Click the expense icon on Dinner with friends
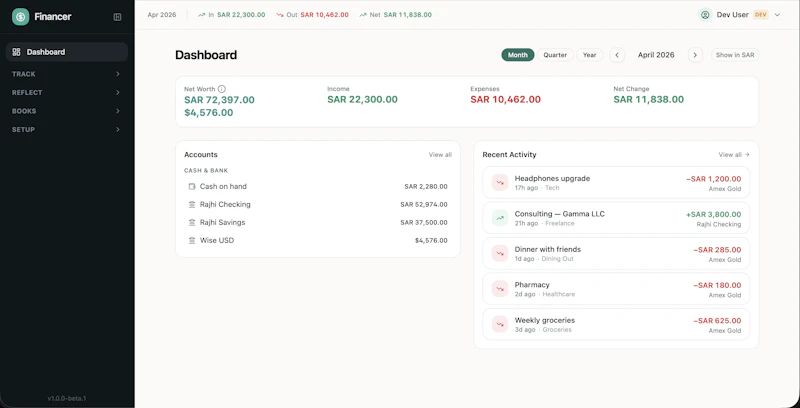The width and height of the screenshot is (800, 408). click(x=500, y=253)
